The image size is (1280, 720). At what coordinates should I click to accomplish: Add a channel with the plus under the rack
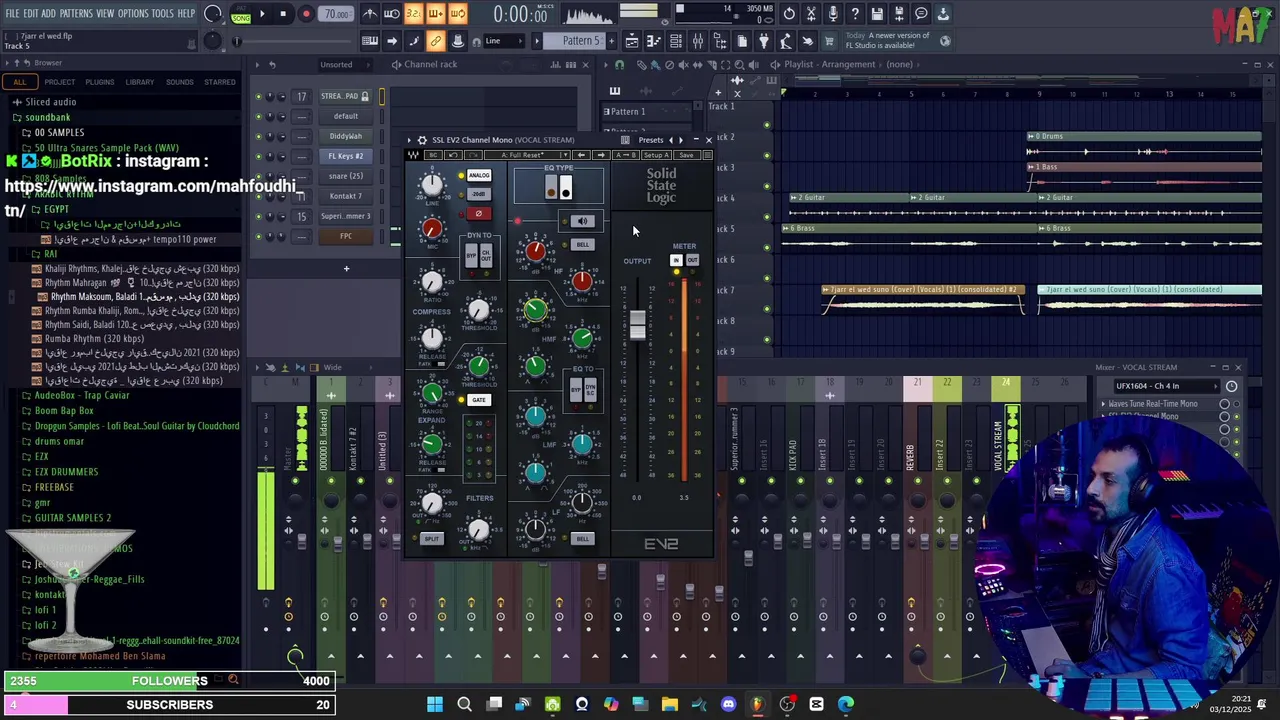[346, 268]
